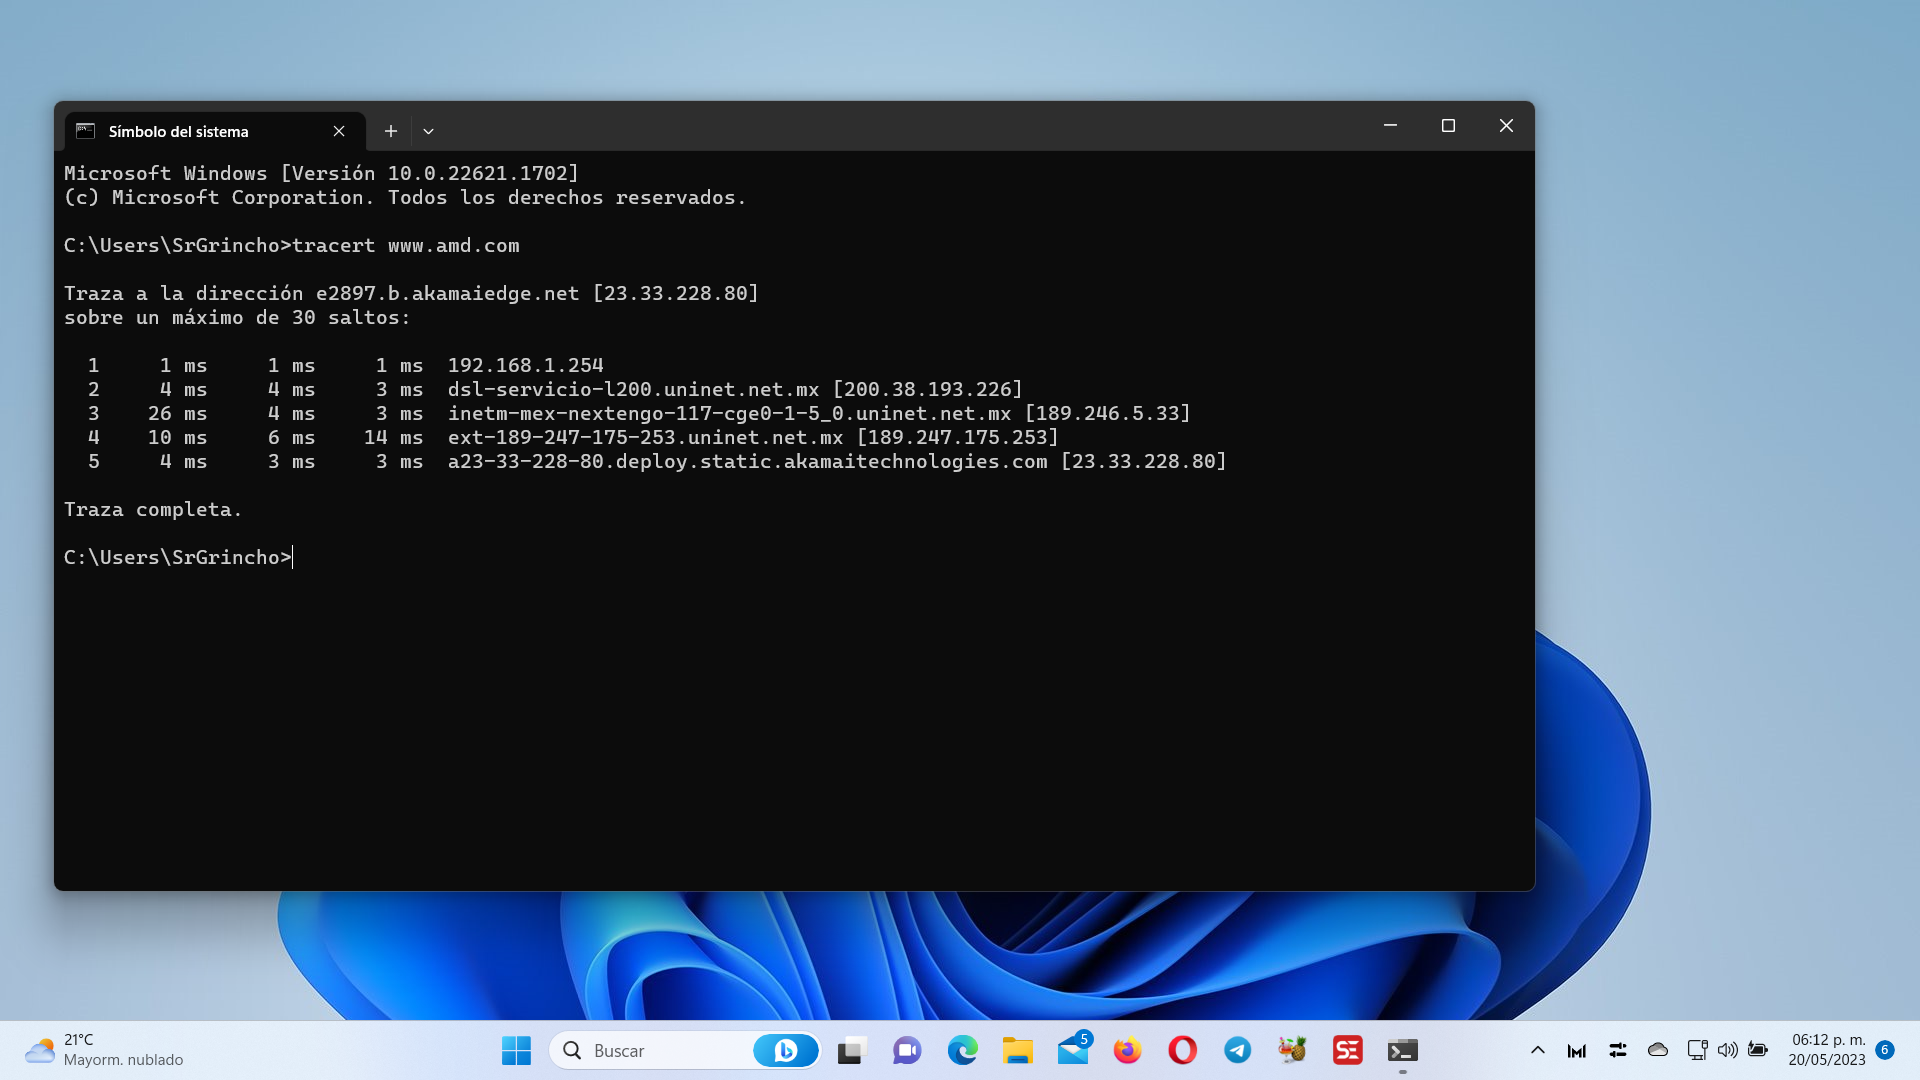Open a new terminal tab with plus button

391,131
